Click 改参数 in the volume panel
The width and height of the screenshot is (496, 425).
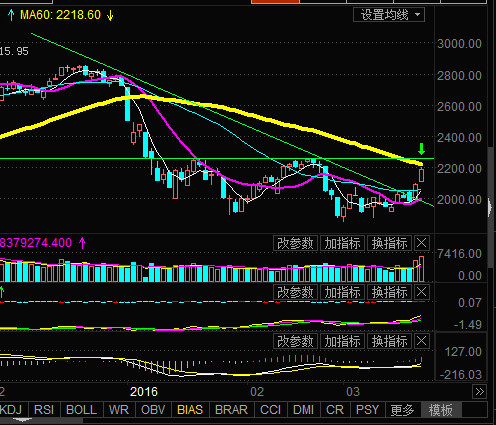[x=296, y=243]
